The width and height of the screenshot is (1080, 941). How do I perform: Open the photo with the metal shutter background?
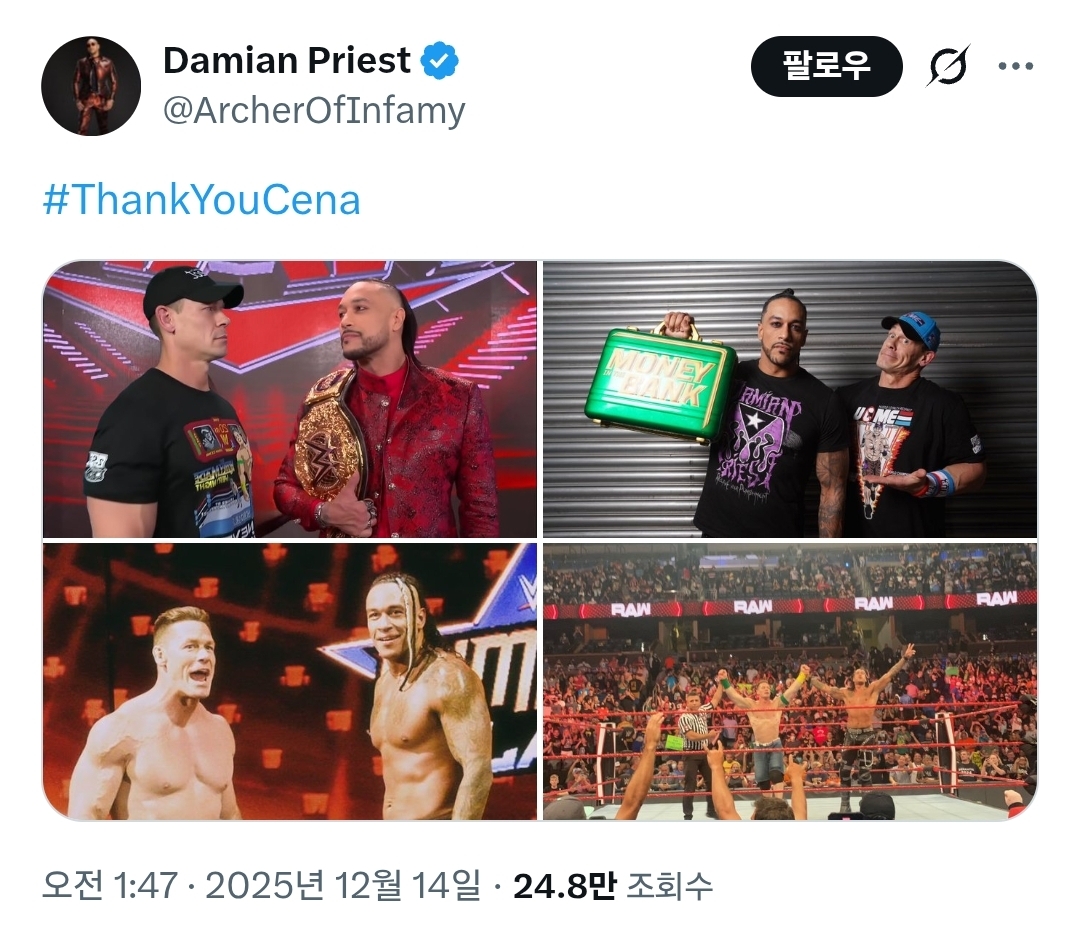click(790, 399)
